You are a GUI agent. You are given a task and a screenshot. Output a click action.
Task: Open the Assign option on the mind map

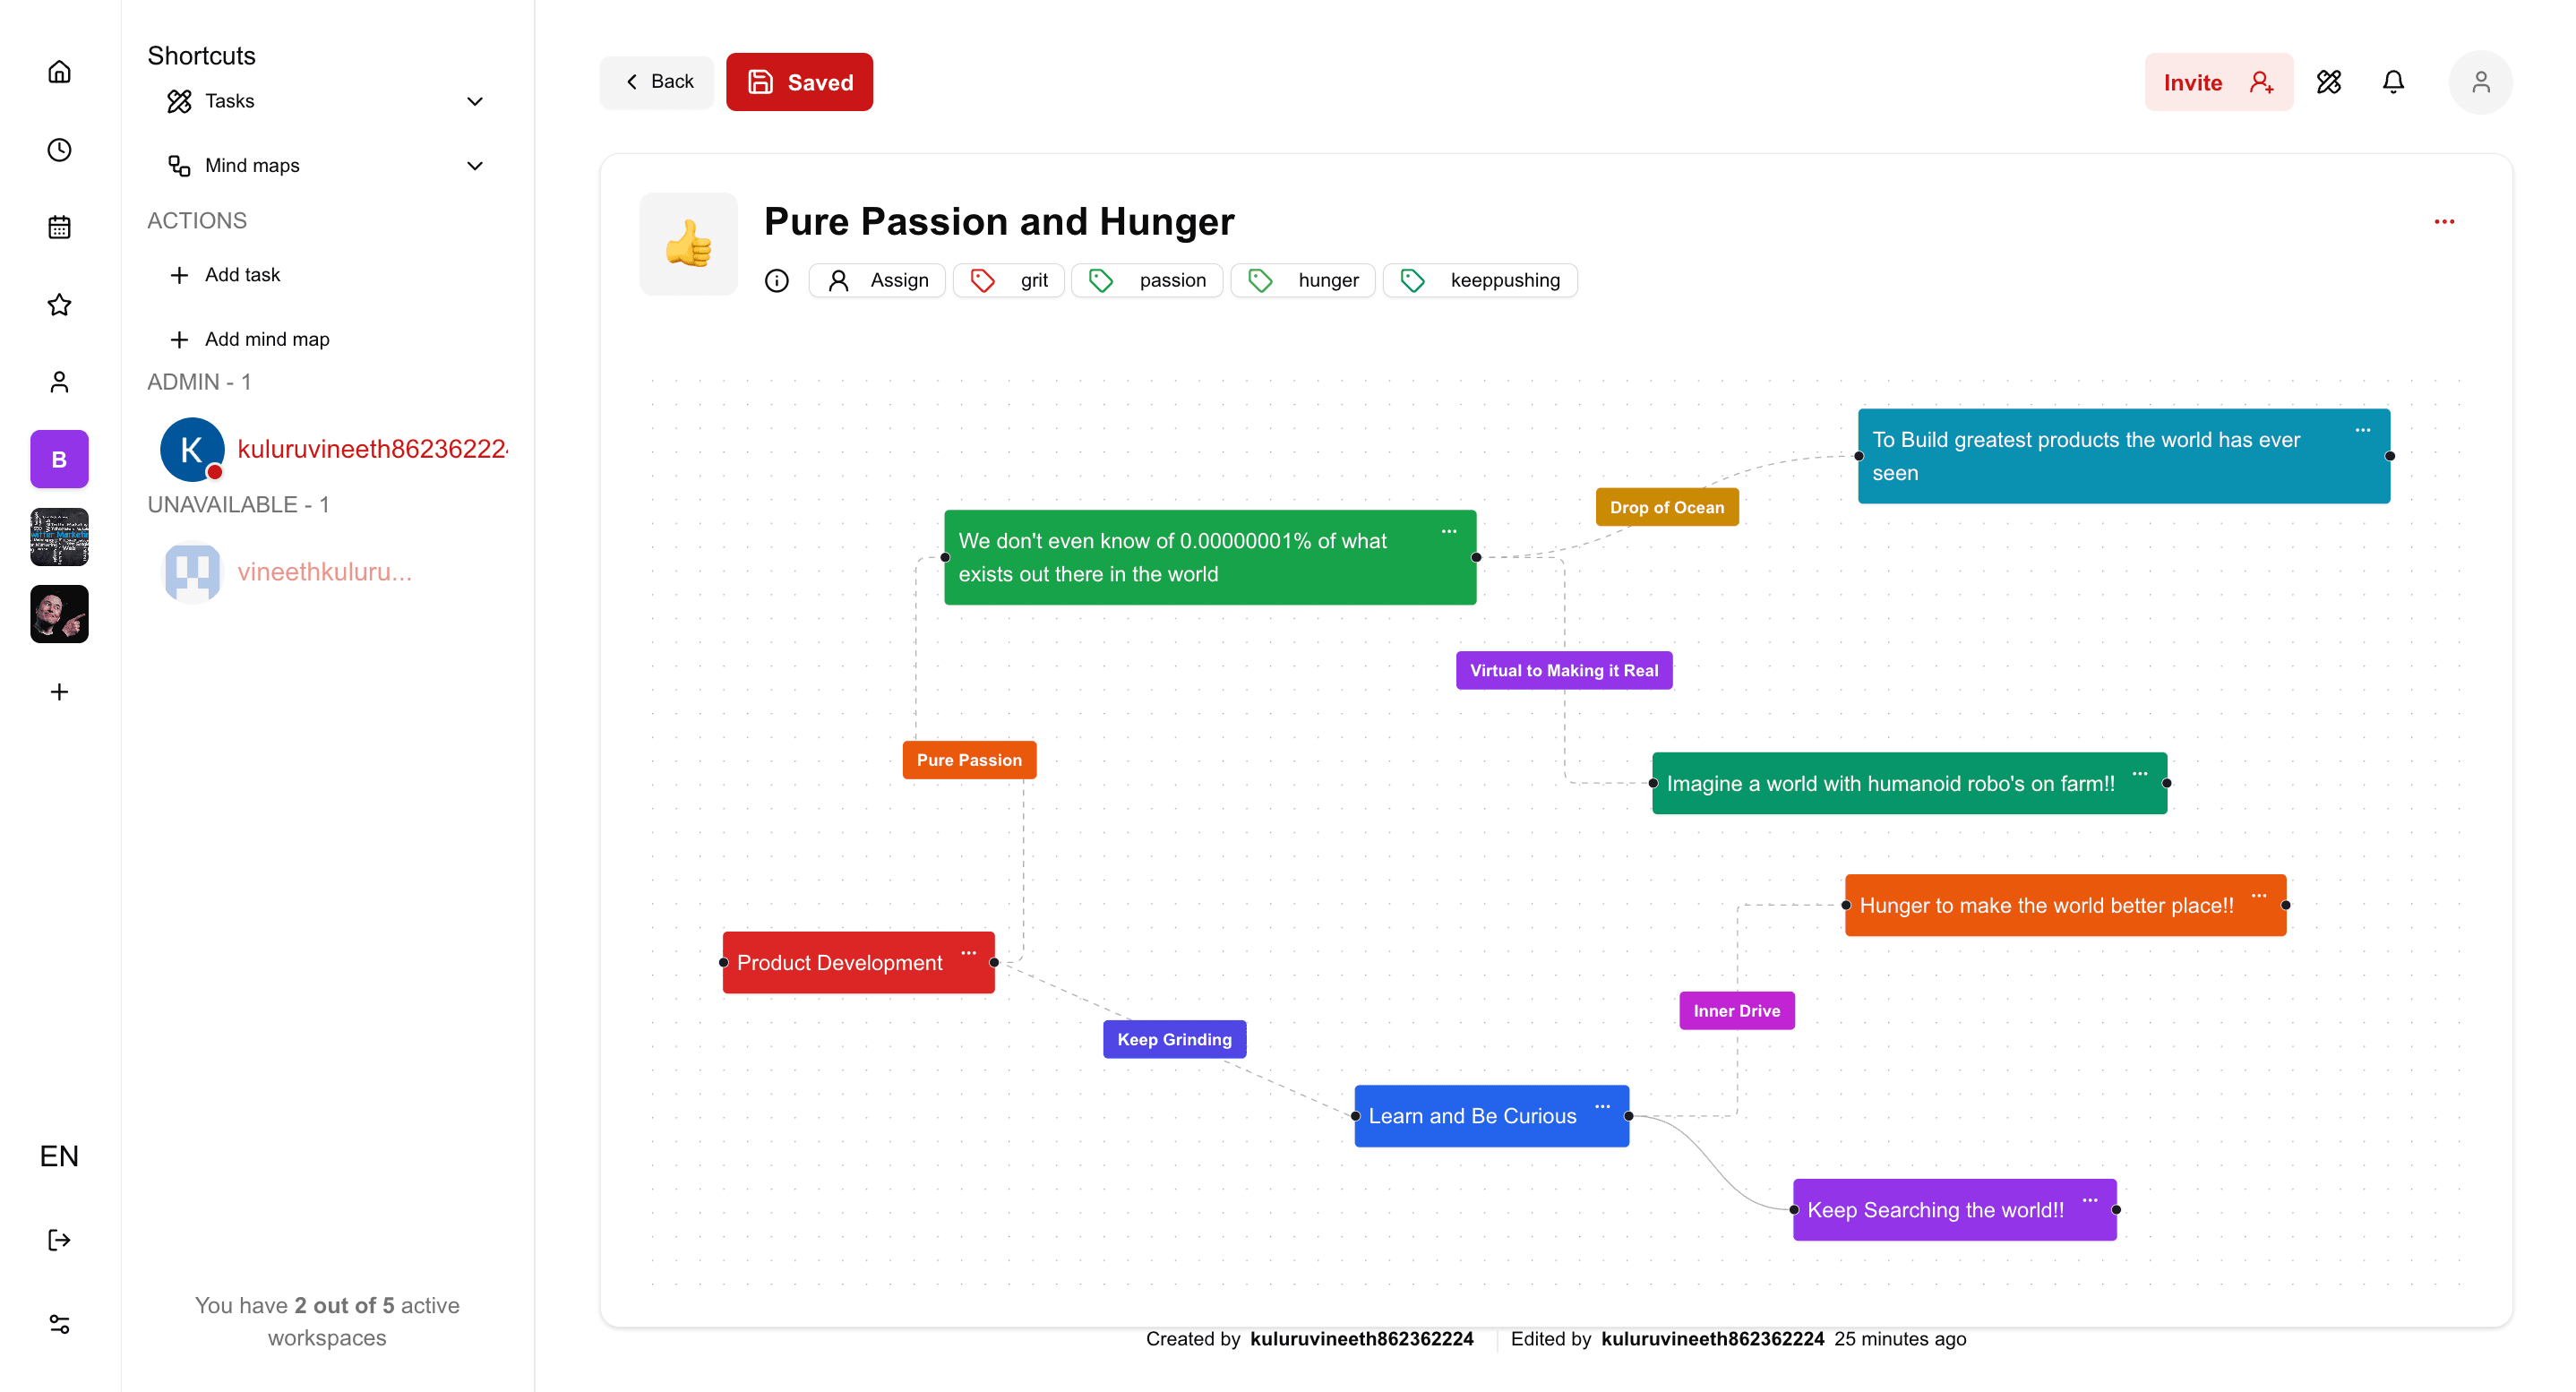(x=877, y=280)
